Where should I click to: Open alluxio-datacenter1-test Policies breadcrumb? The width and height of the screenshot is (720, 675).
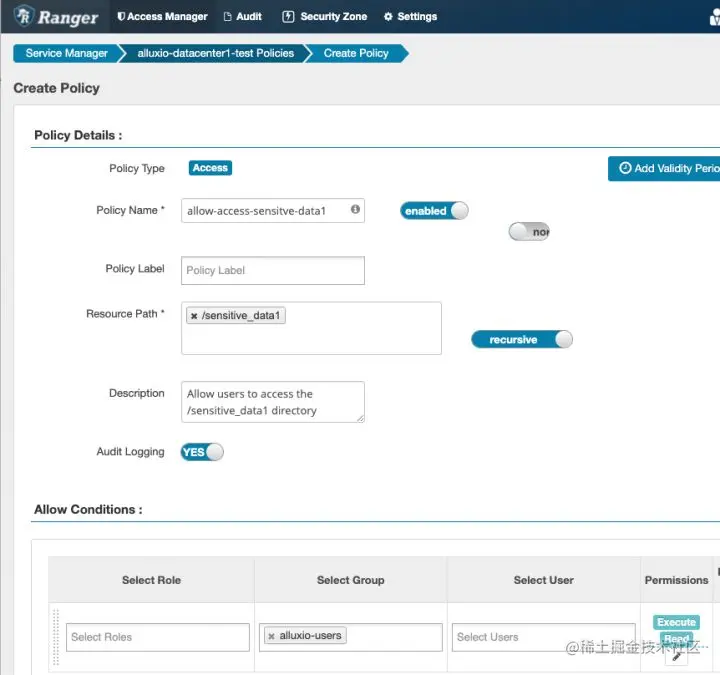pyautogui.click(x=215, y=53)
